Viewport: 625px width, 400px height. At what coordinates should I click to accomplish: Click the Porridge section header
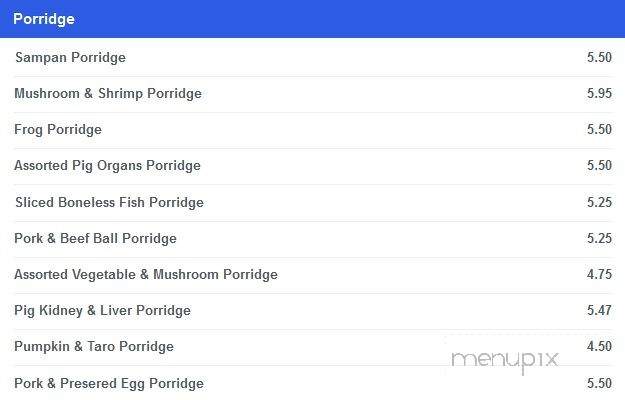tap(312, 19)
